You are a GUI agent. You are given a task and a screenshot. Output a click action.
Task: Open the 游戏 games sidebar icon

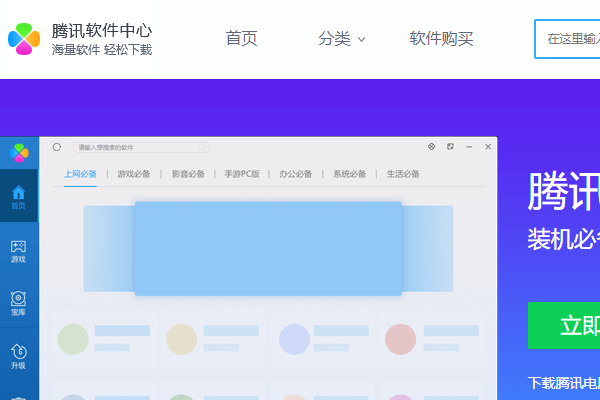(x=18, y=251)
